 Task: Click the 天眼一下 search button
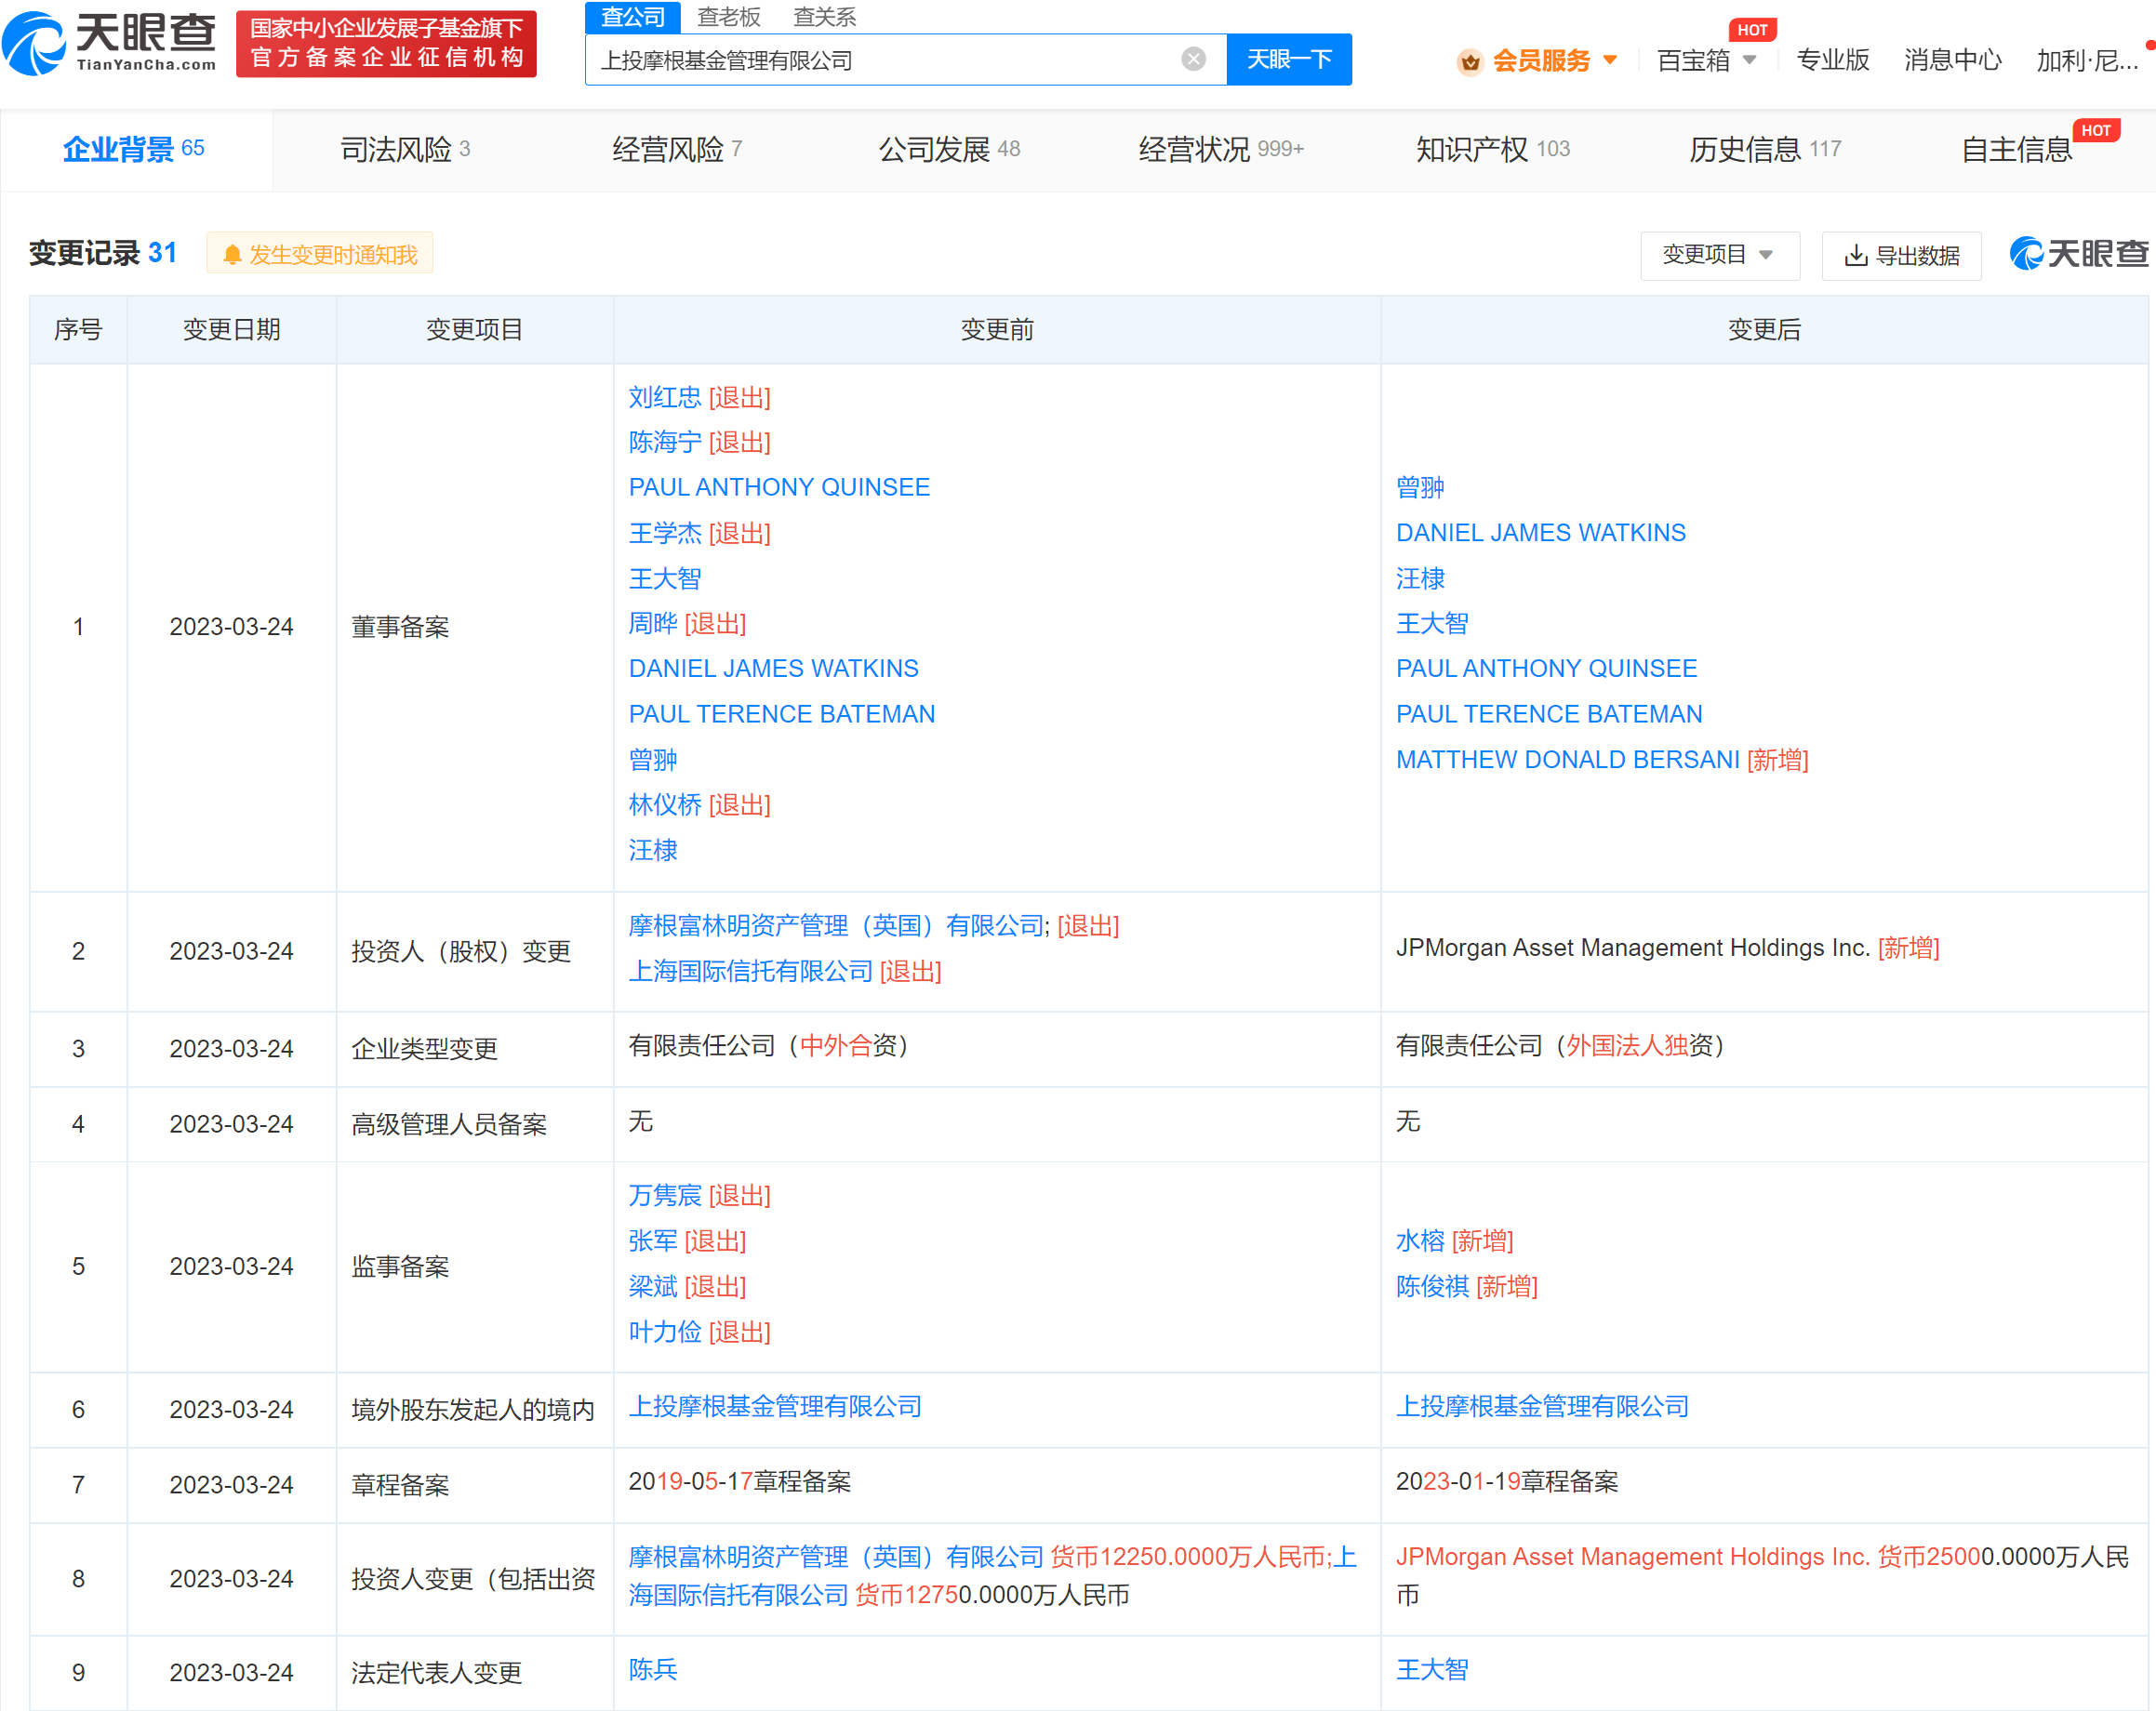1288,59
